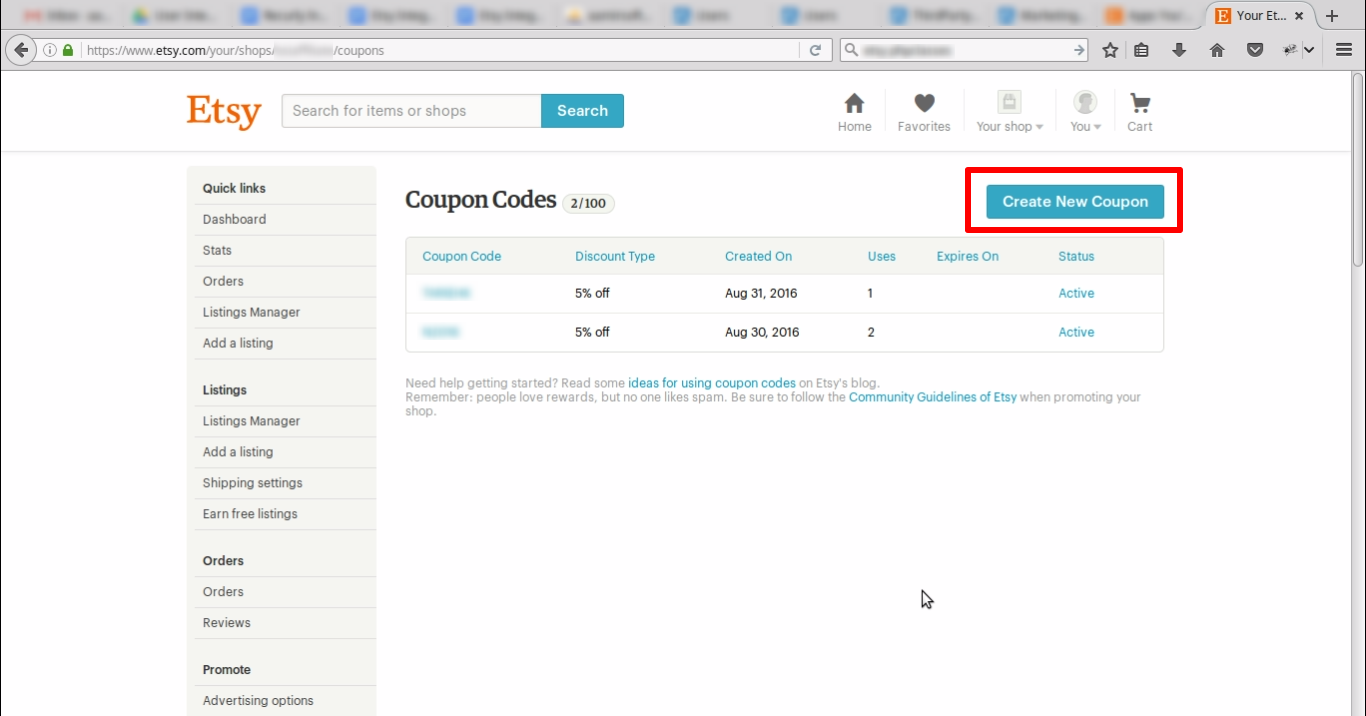This screenshot has height=716, width=1366.
Task: Open Advertising options under Promote
Action: coord(258,701)
